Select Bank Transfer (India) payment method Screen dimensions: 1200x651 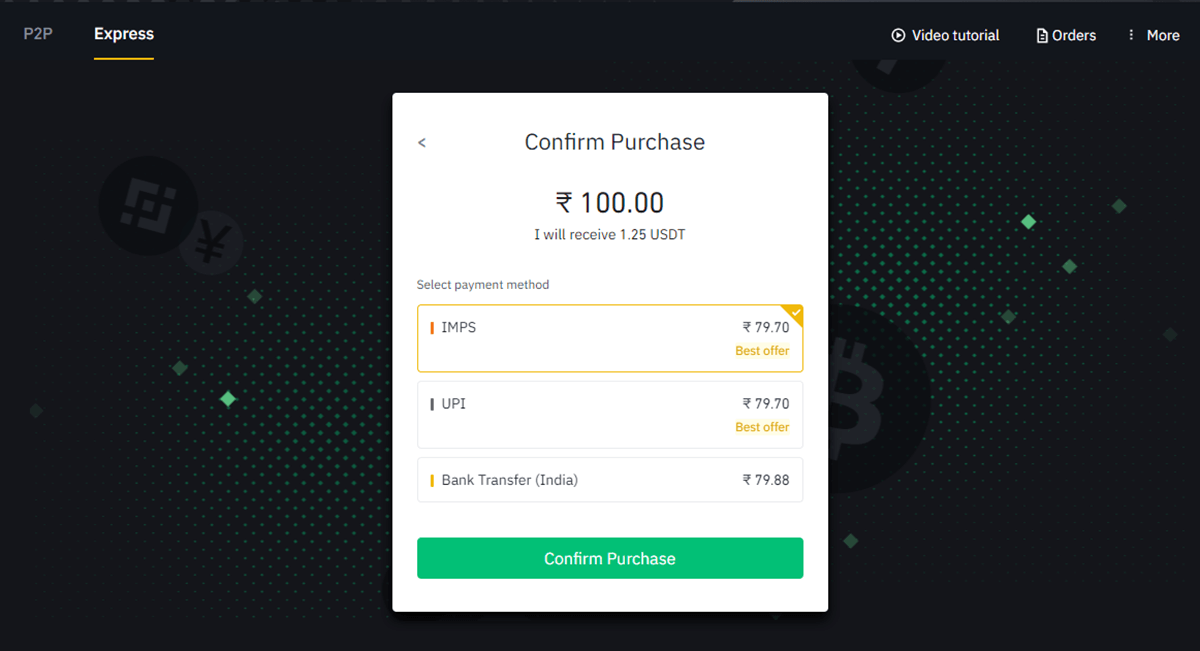tap(610, 479)
